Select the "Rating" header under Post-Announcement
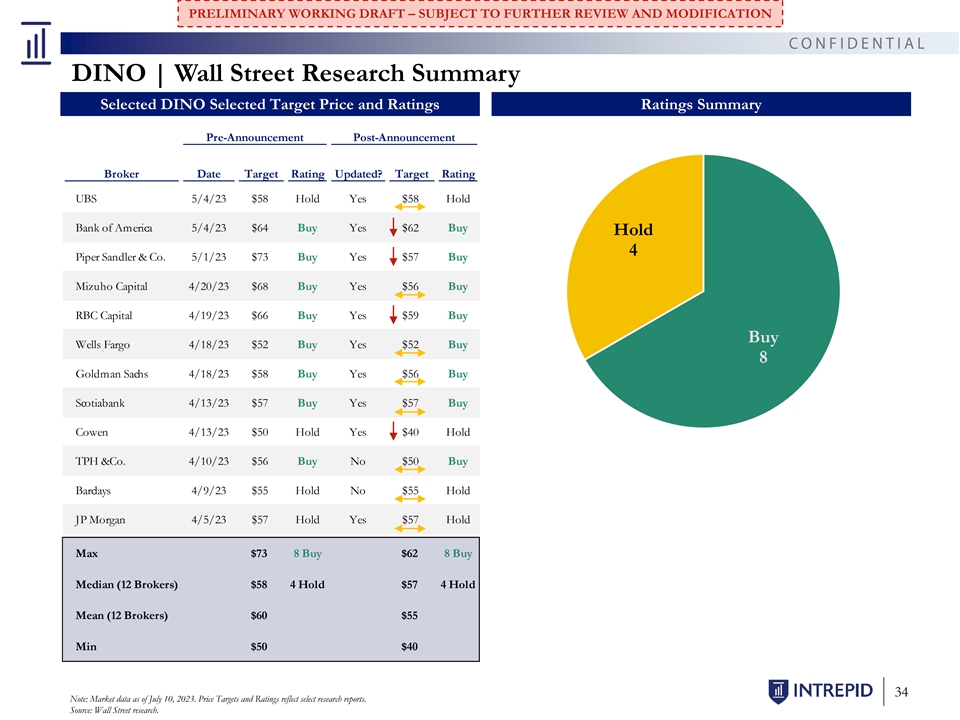Screen dimensions: 960x720 459,174
